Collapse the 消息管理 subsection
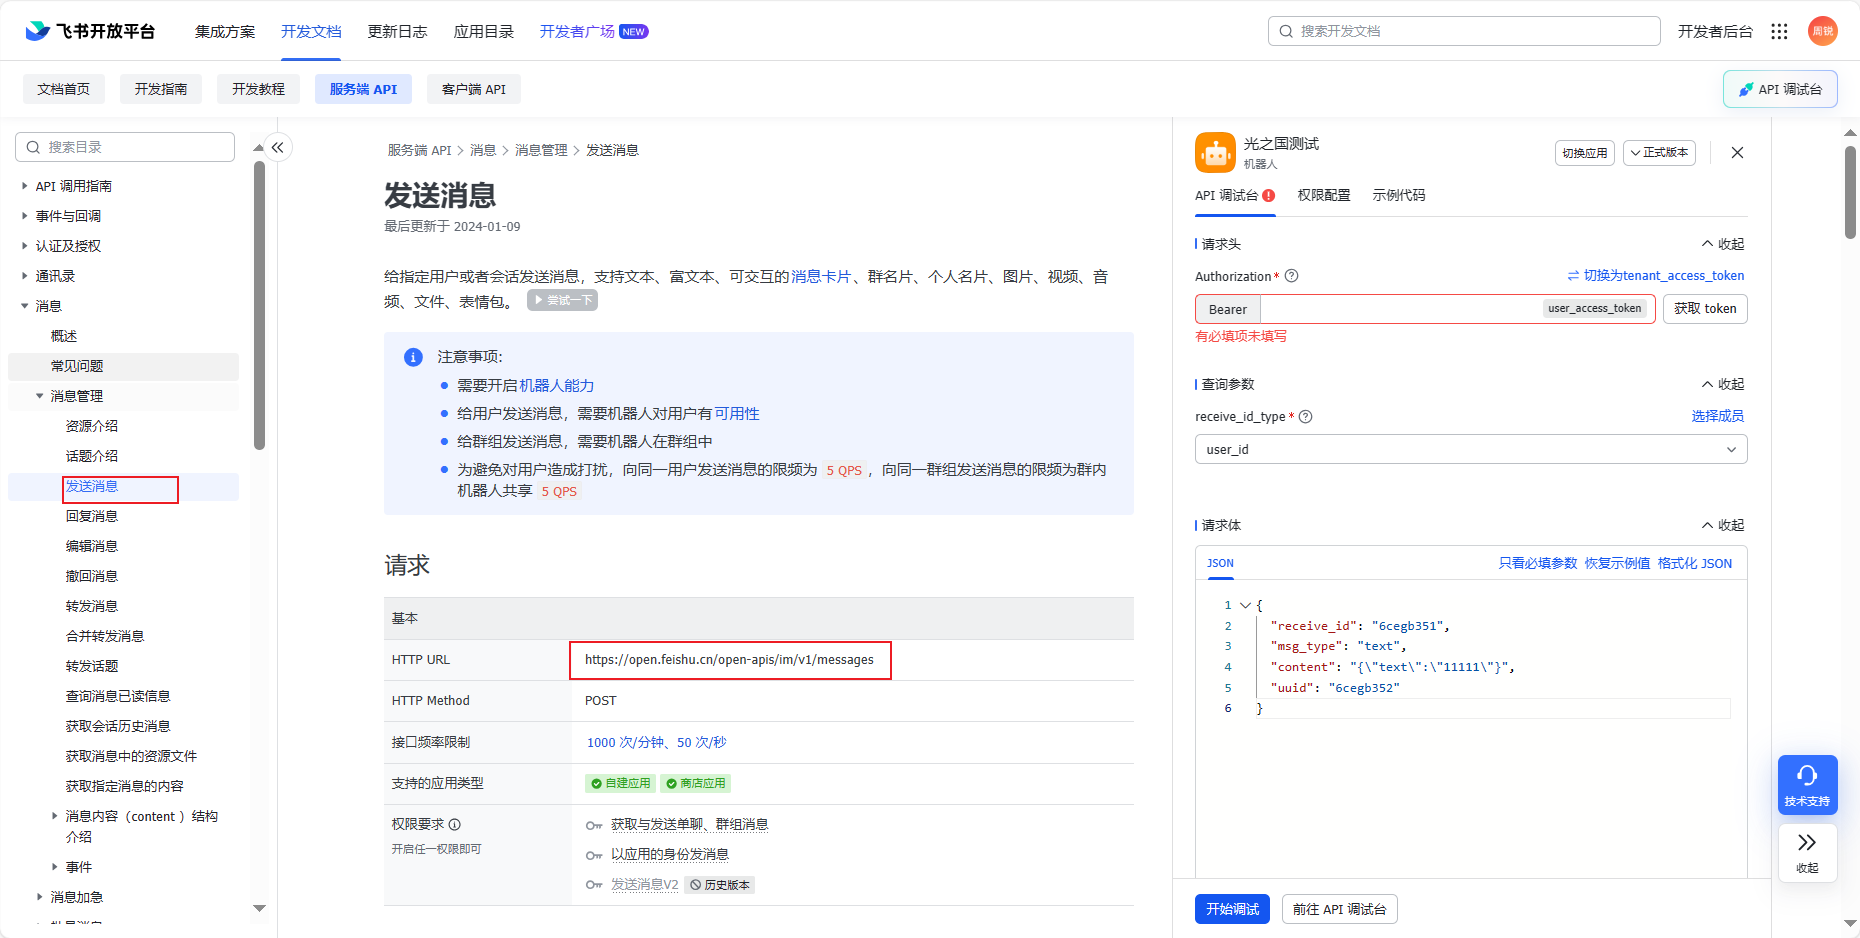Viewport: 1860px width, 938px height. [x=40, y=396]
